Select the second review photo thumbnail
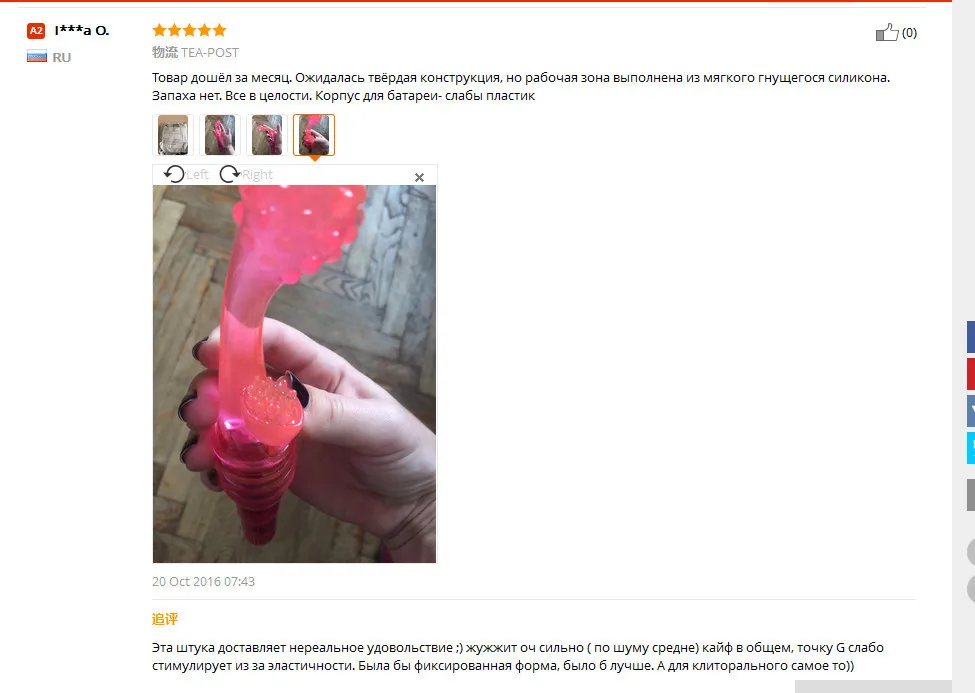 [x=220, y=135]
